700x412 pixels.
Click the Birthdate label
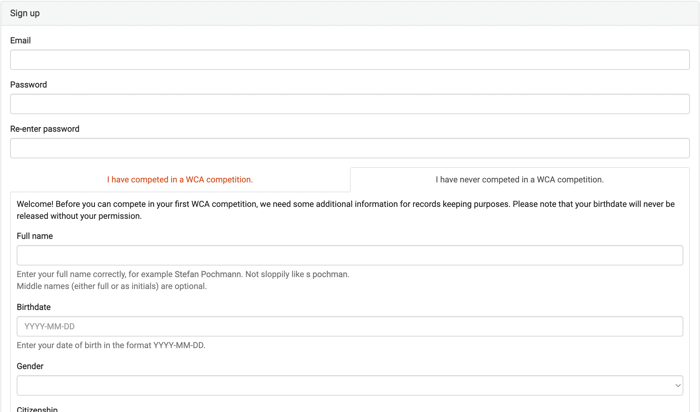(33, 307)
